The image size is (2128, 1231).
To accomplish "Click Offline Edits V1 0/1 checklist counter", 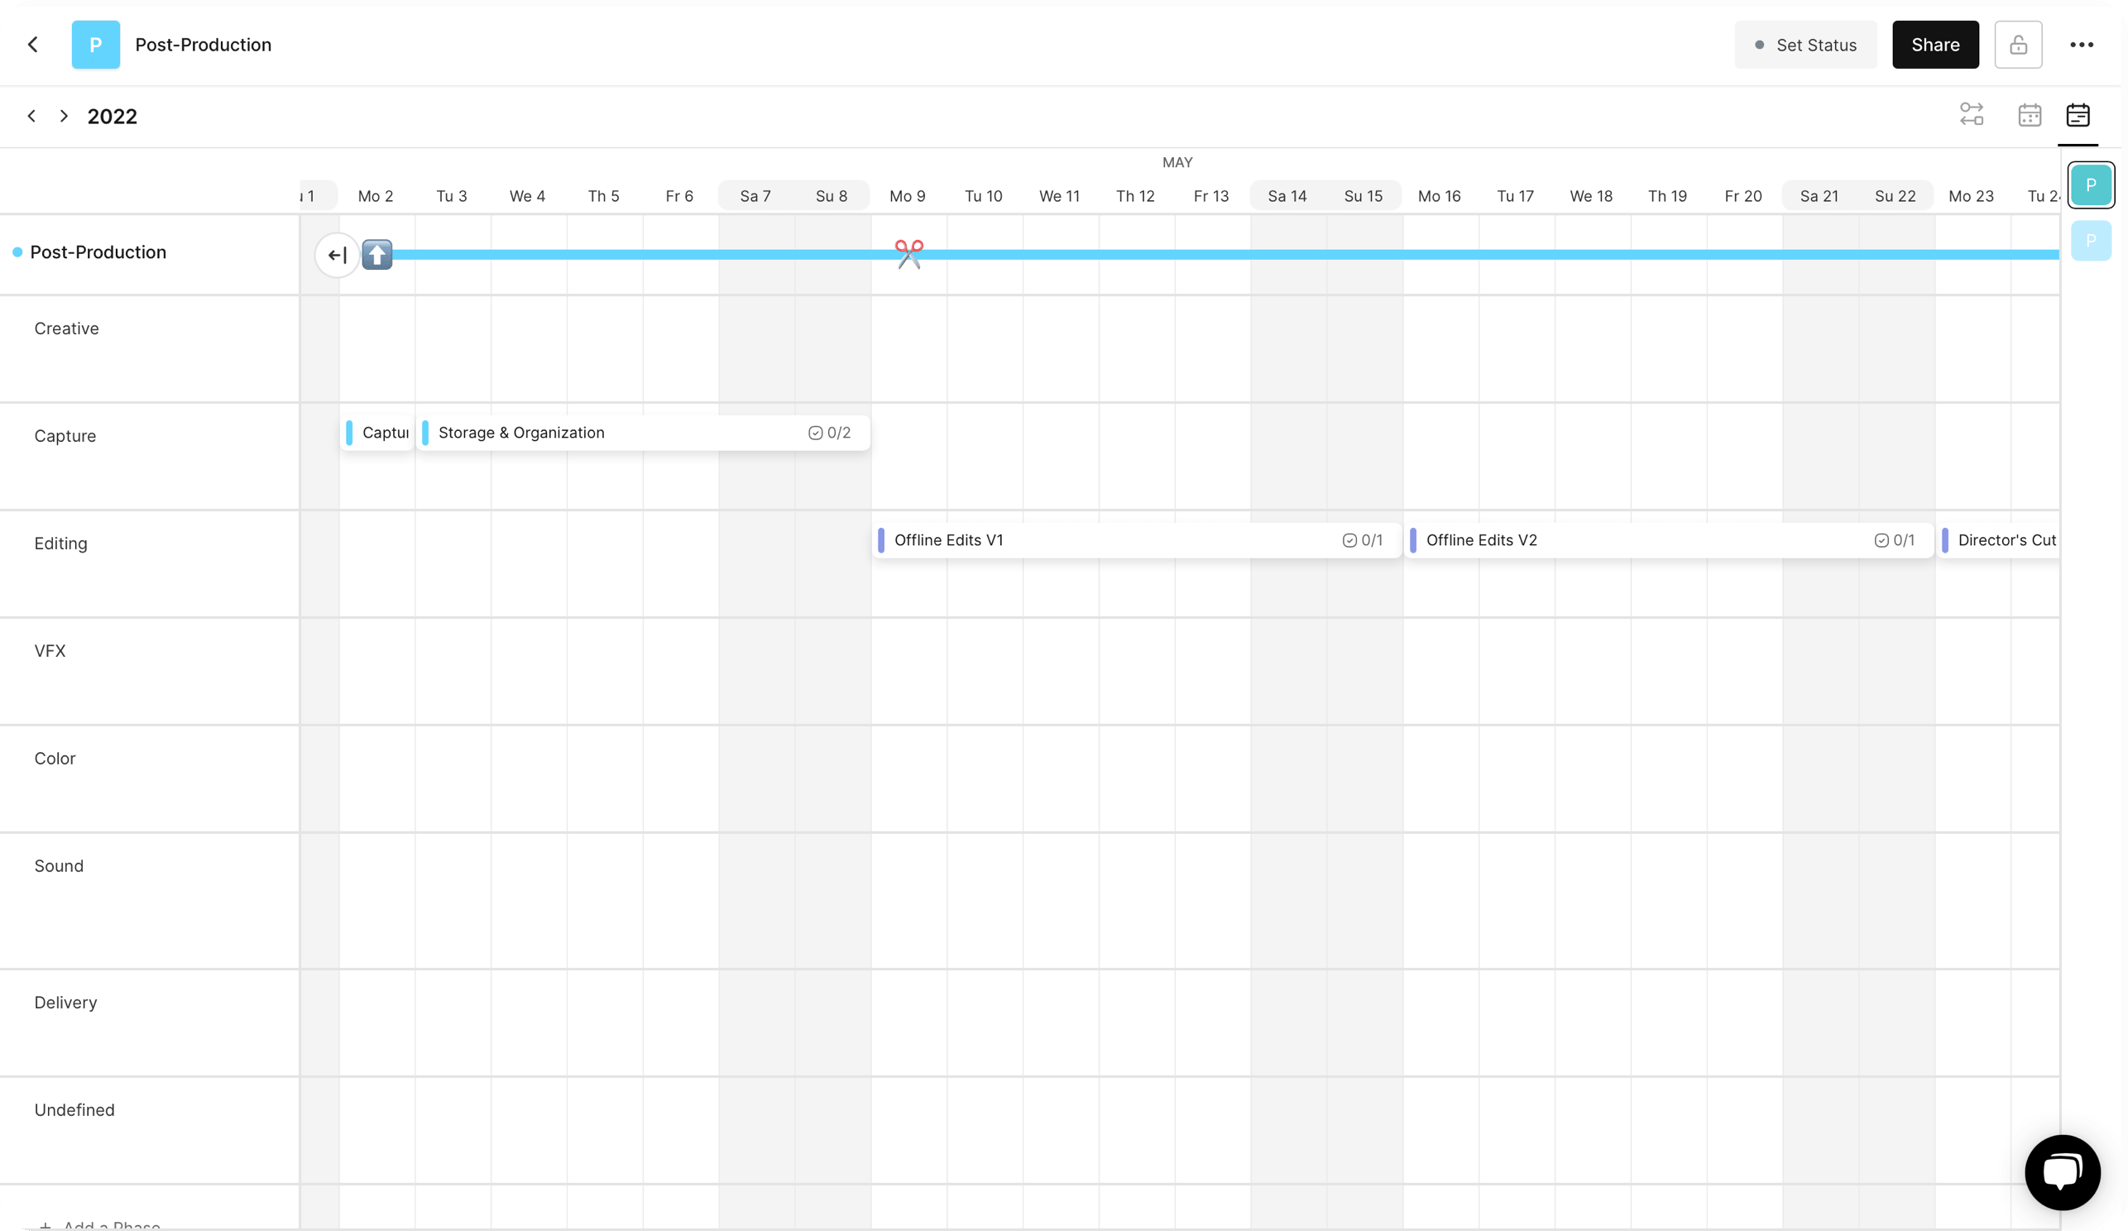I will point(1362,540).
